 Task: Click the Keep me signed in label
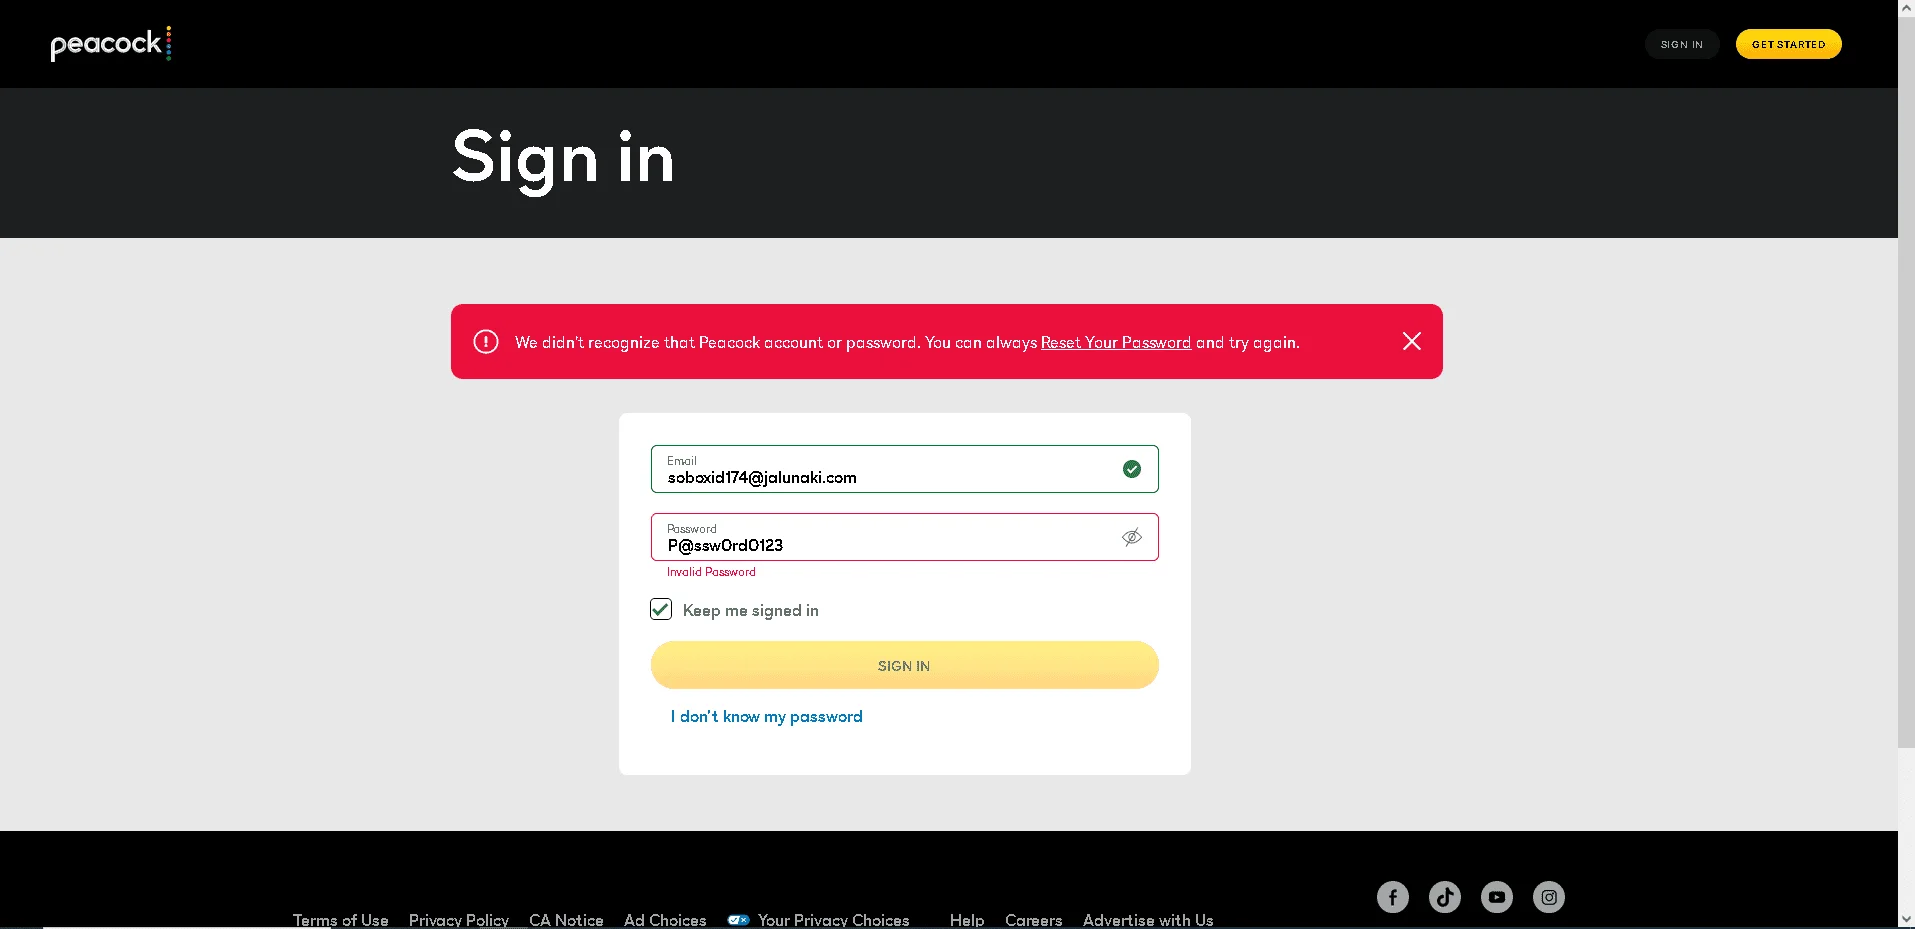coord(751,610)
